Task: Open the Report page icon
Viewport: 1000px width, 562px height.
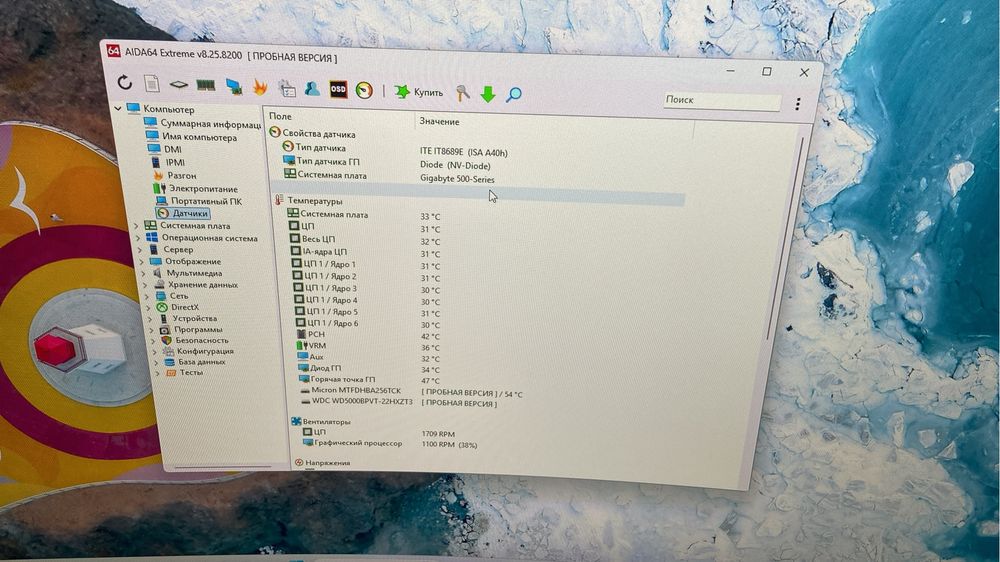Action: tap(151, 83)
